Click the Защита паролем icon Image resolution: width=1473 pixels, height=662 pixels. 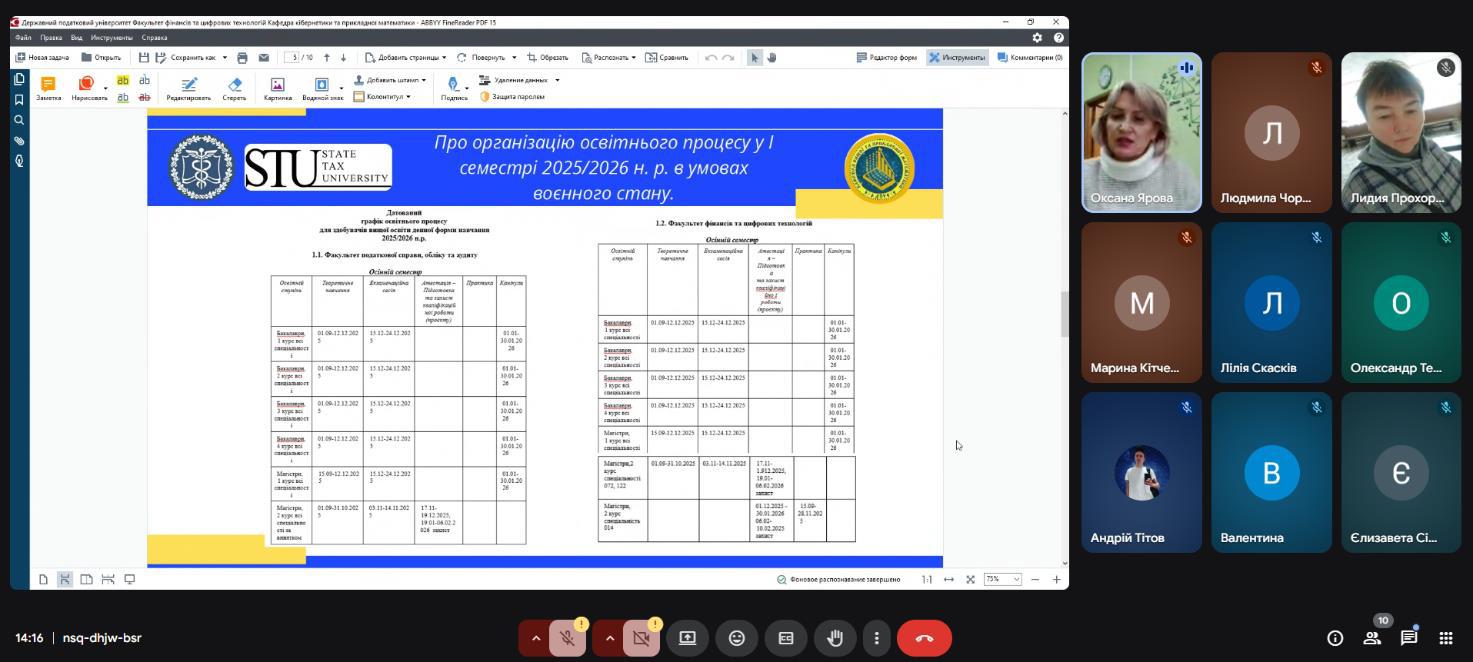tap(485, 97)
